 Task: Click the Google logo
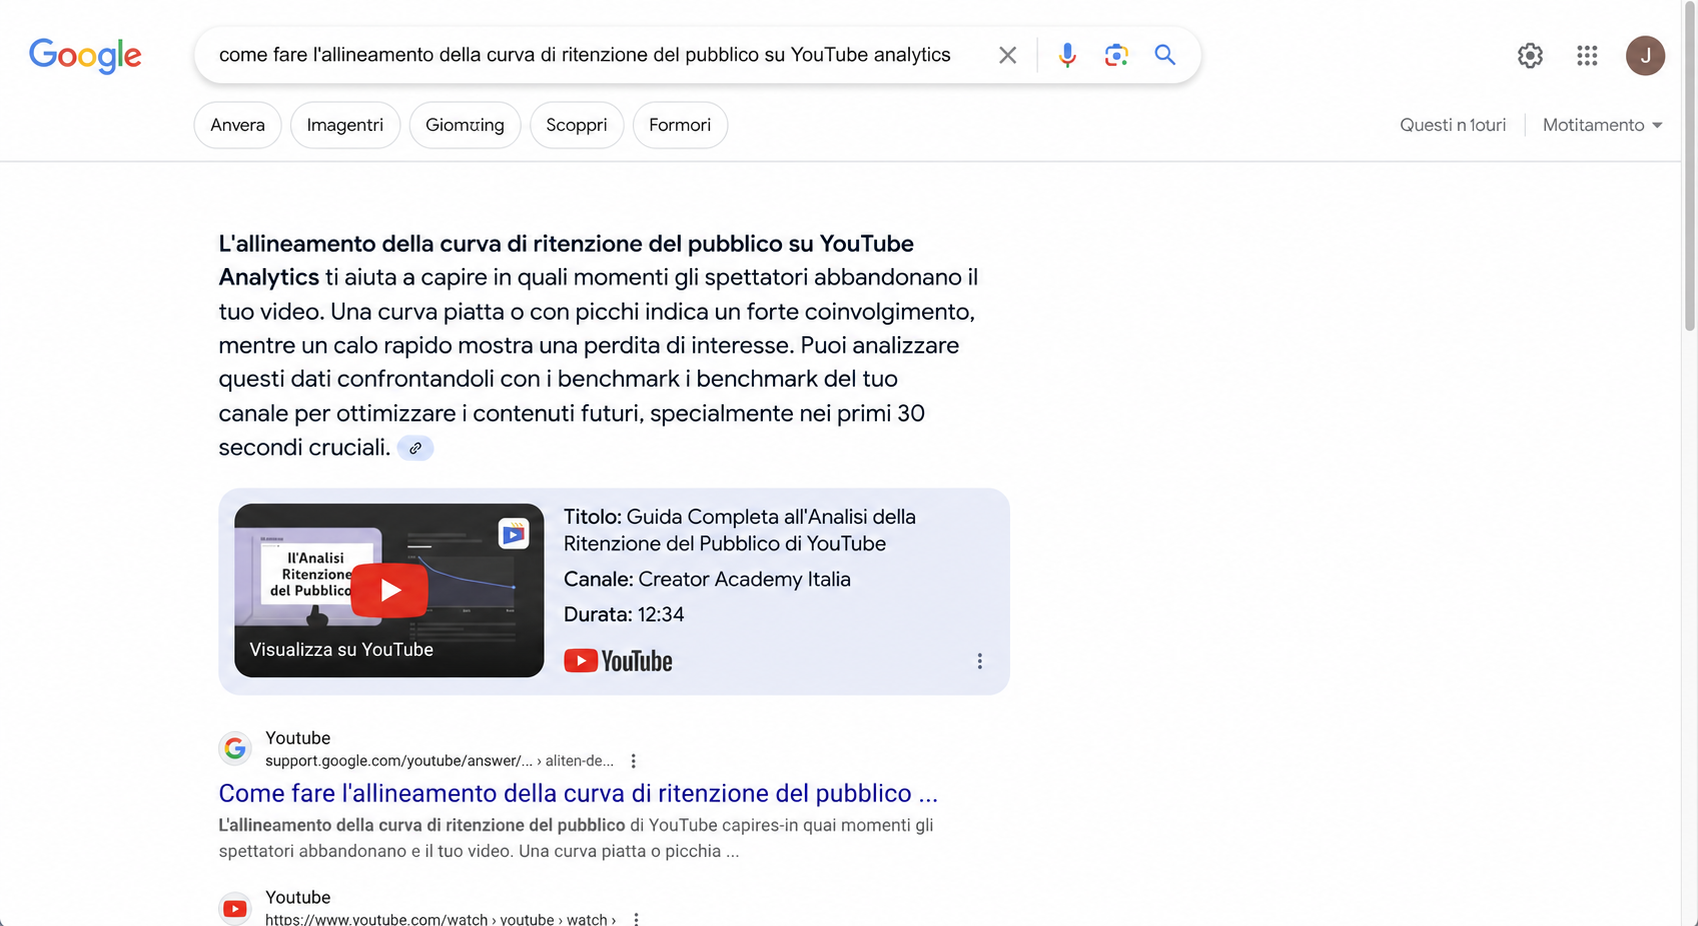[85, 56]
